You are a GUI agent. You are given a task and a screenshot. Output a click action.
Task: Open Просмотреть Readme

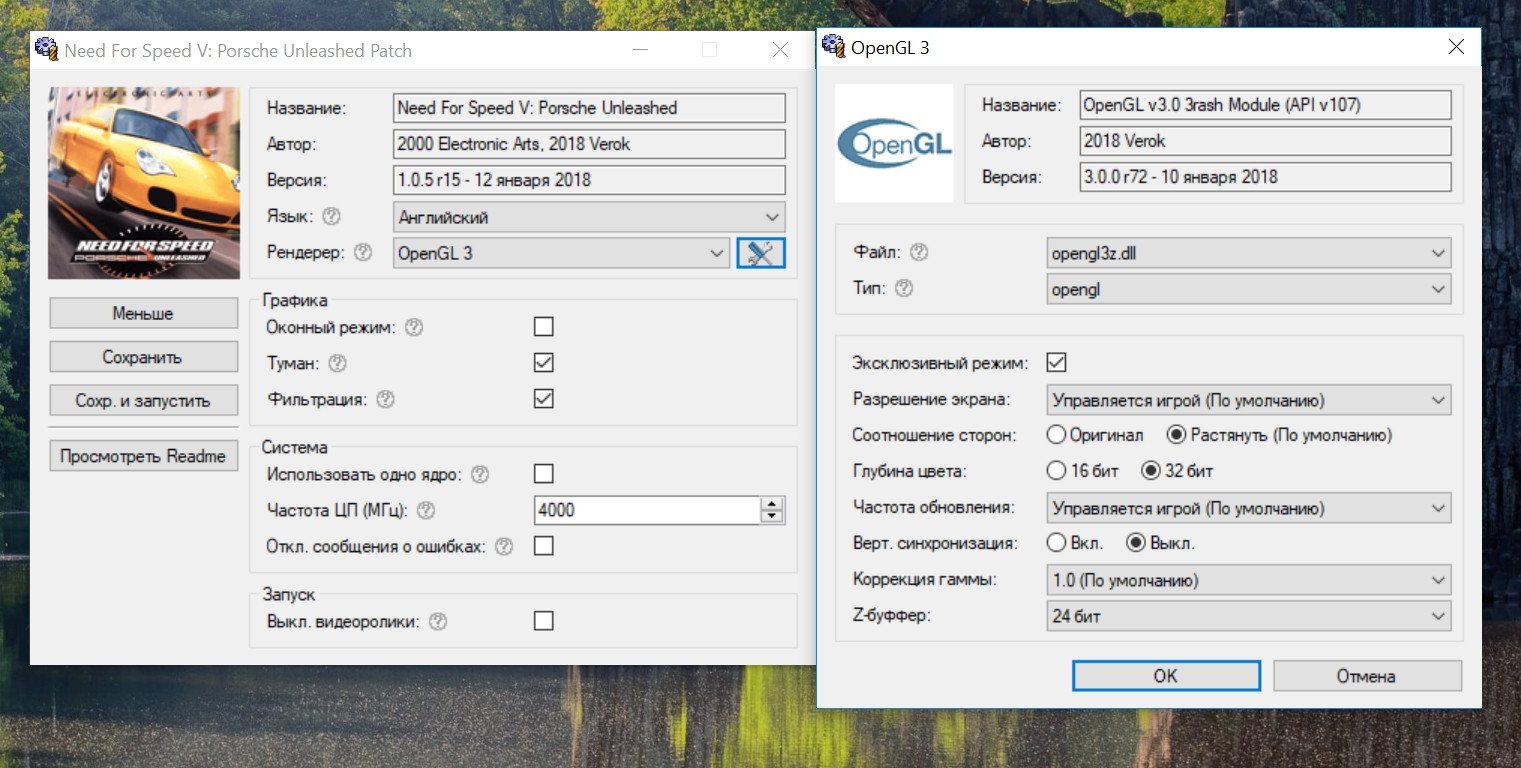(144, 456)
